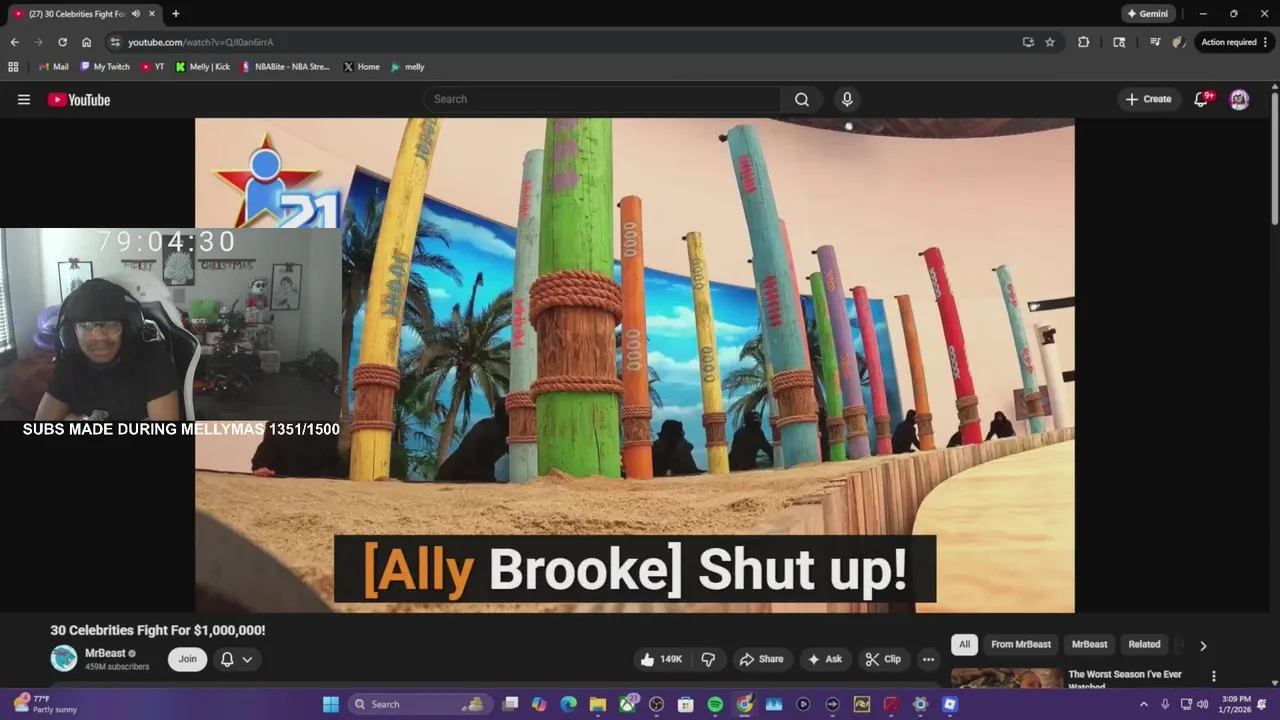Image resolution: width=1280 pixels, height=720 pixels.
Task: Open the Settings gear on the taskbar
Action: [x=920, y=704]
